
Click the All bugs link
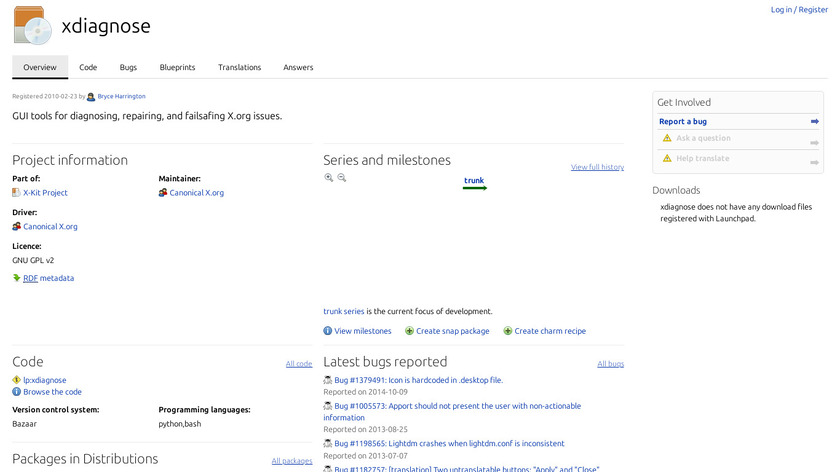pyautogui.click(x=610, y=364)
